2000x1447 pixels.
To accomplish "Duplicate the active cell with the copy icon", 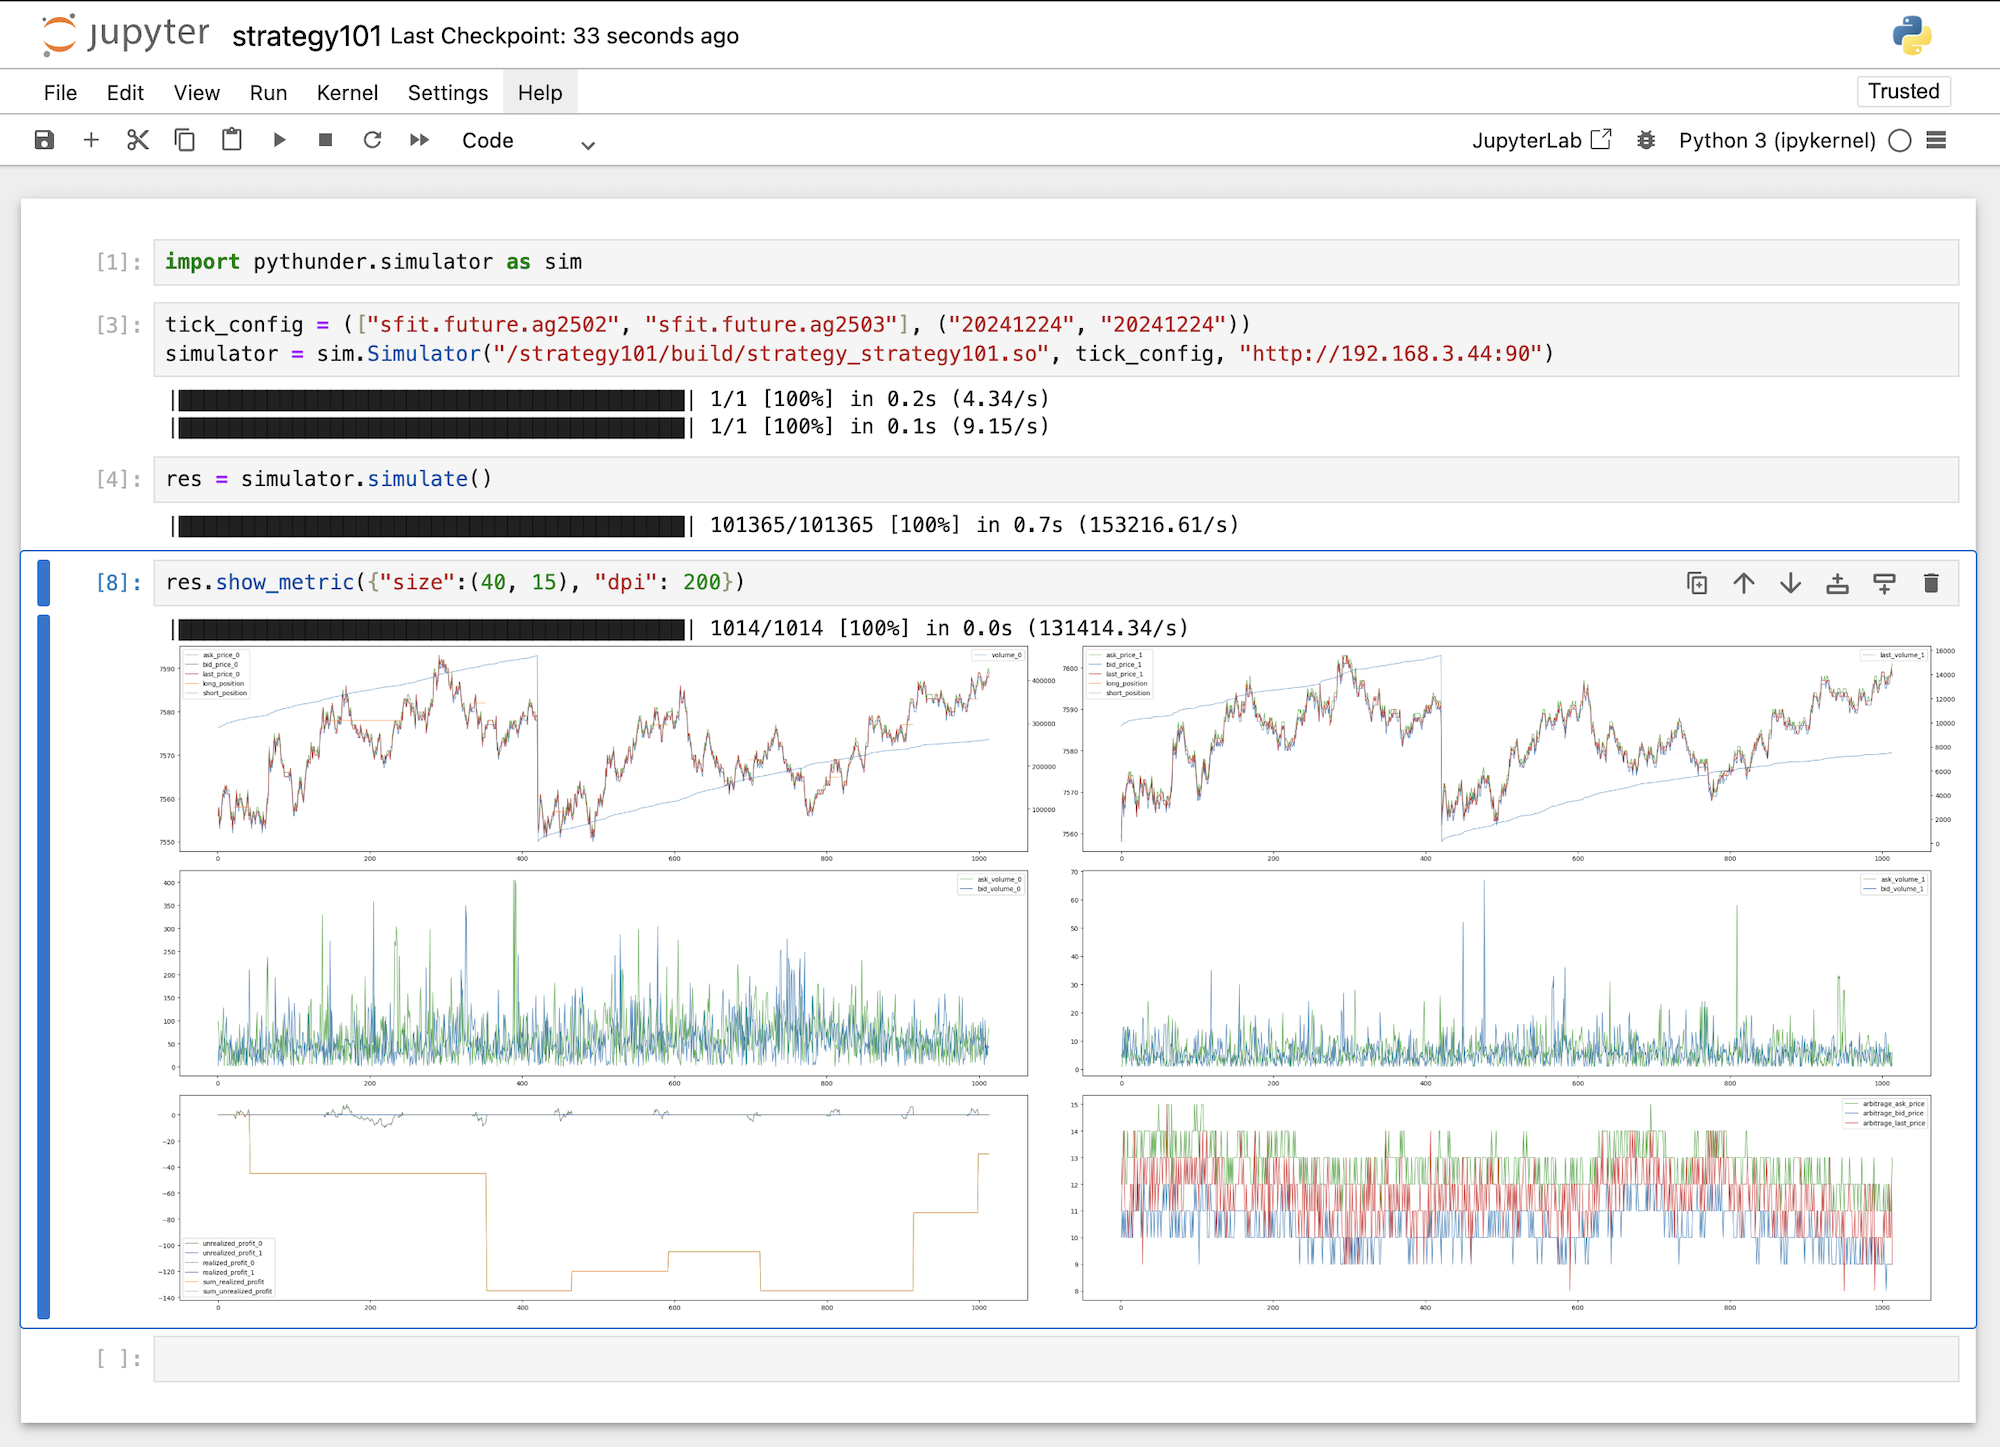I will (1697, 583).
